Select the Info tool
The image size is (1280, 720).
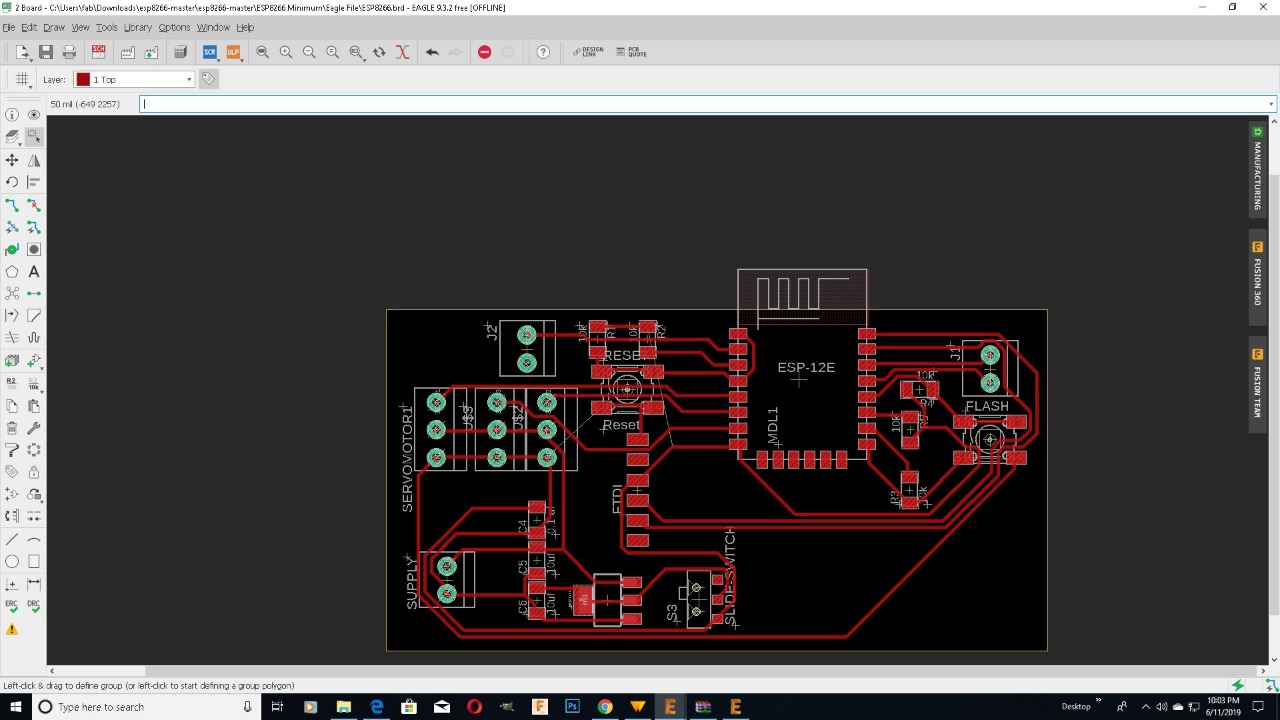tap(12, 115)
